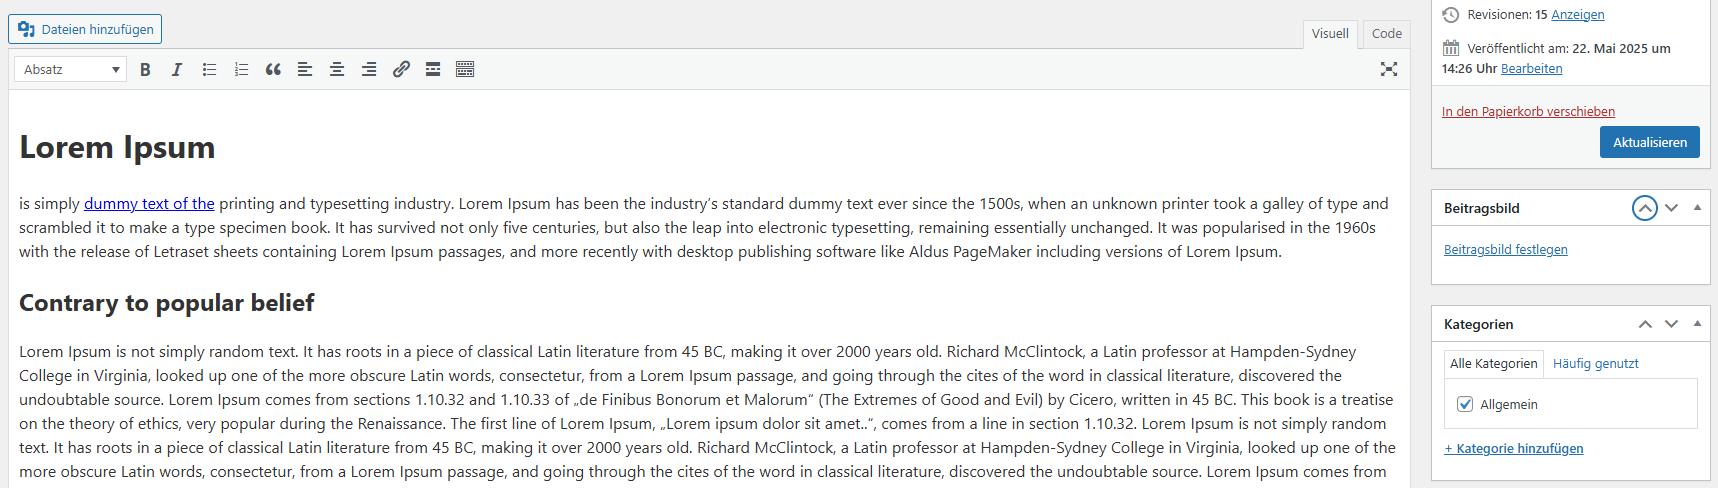
Task: Move Beitragsbild panel up with circled arrow
Action: pos(1645,208)
